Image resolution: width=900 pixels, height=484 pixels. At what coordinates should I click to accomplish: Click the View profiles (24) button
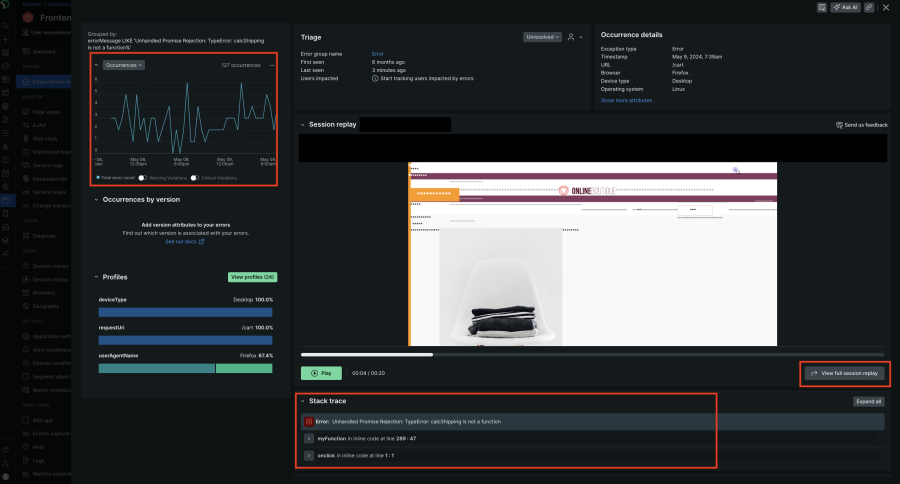coord(251,277)
